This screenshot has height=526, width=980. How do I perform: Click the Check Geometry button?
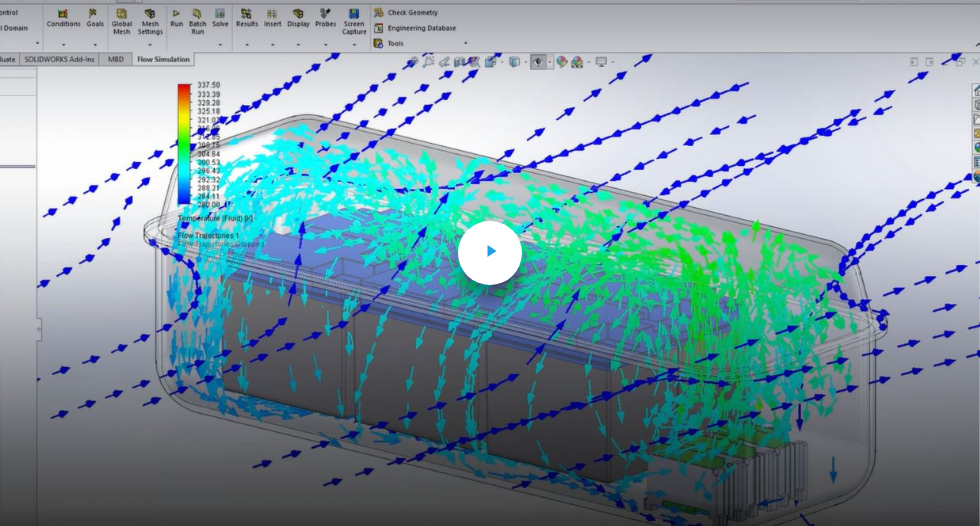[x=412, y=13]
